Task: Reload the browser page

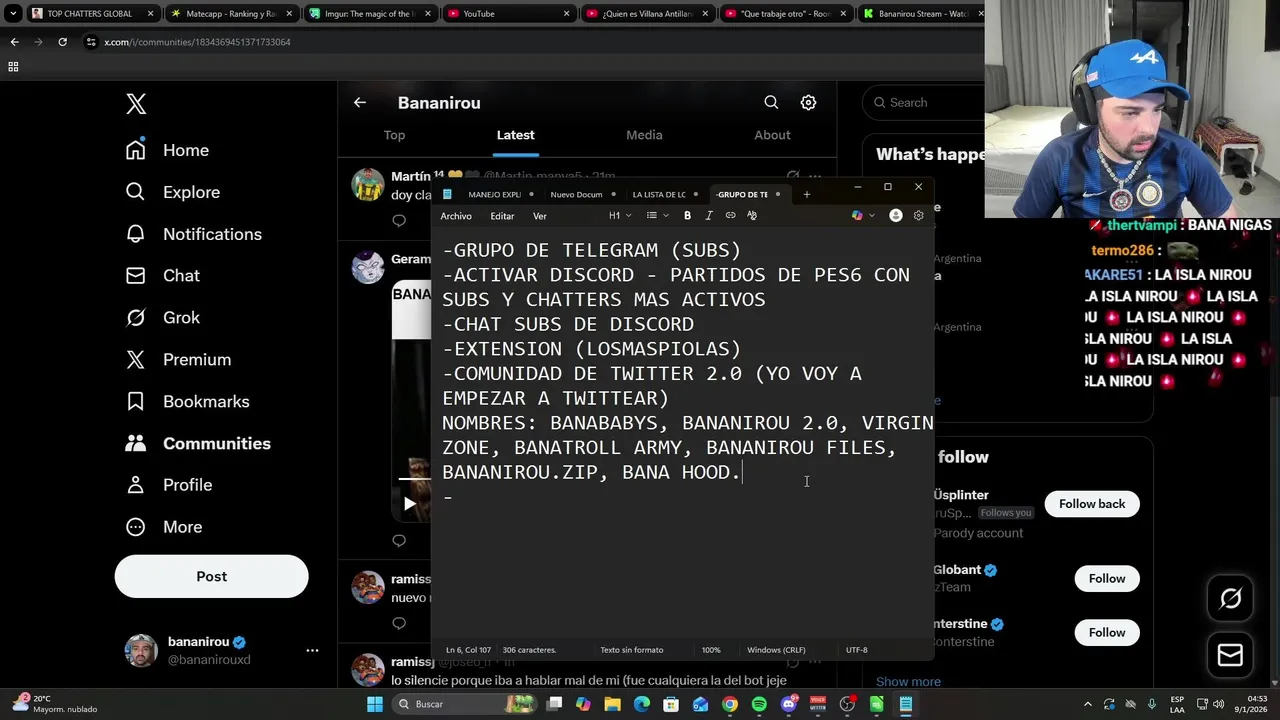Action: point(62,42)
